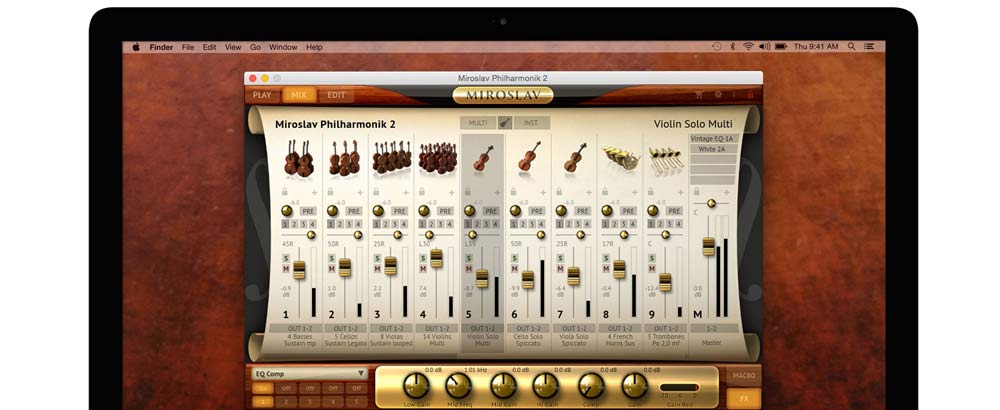Click the Bluetooth status icon

click(732, 47)
